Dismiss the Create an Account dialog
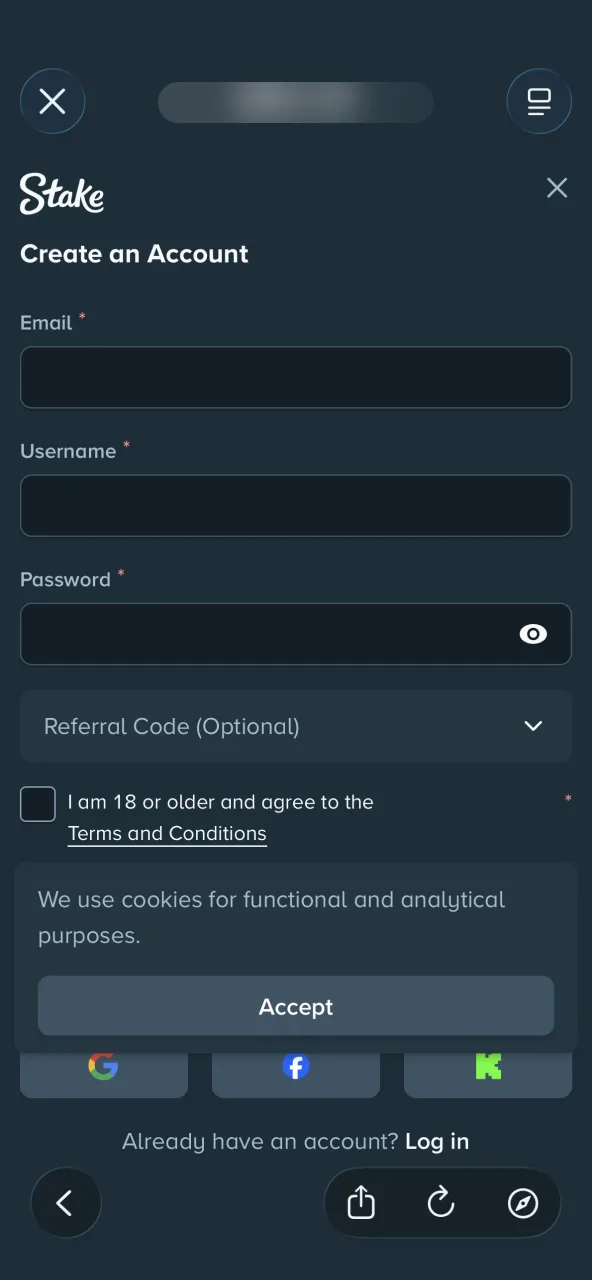592x1280 pixels. [557, 188]
